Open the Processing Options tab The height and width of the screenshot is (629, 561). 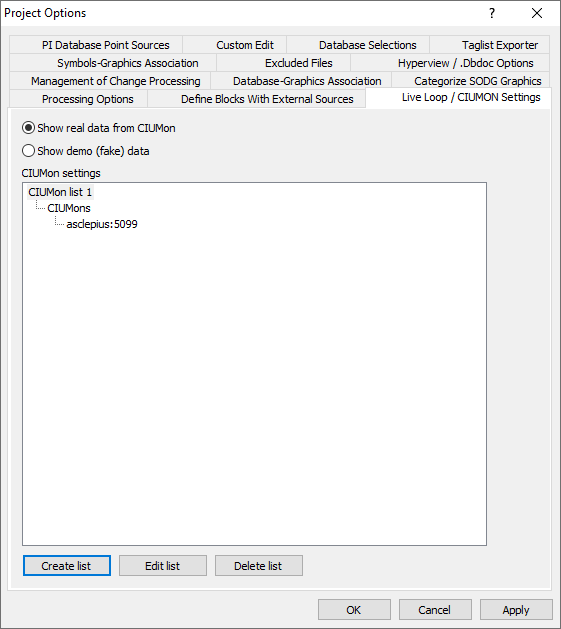87,99
